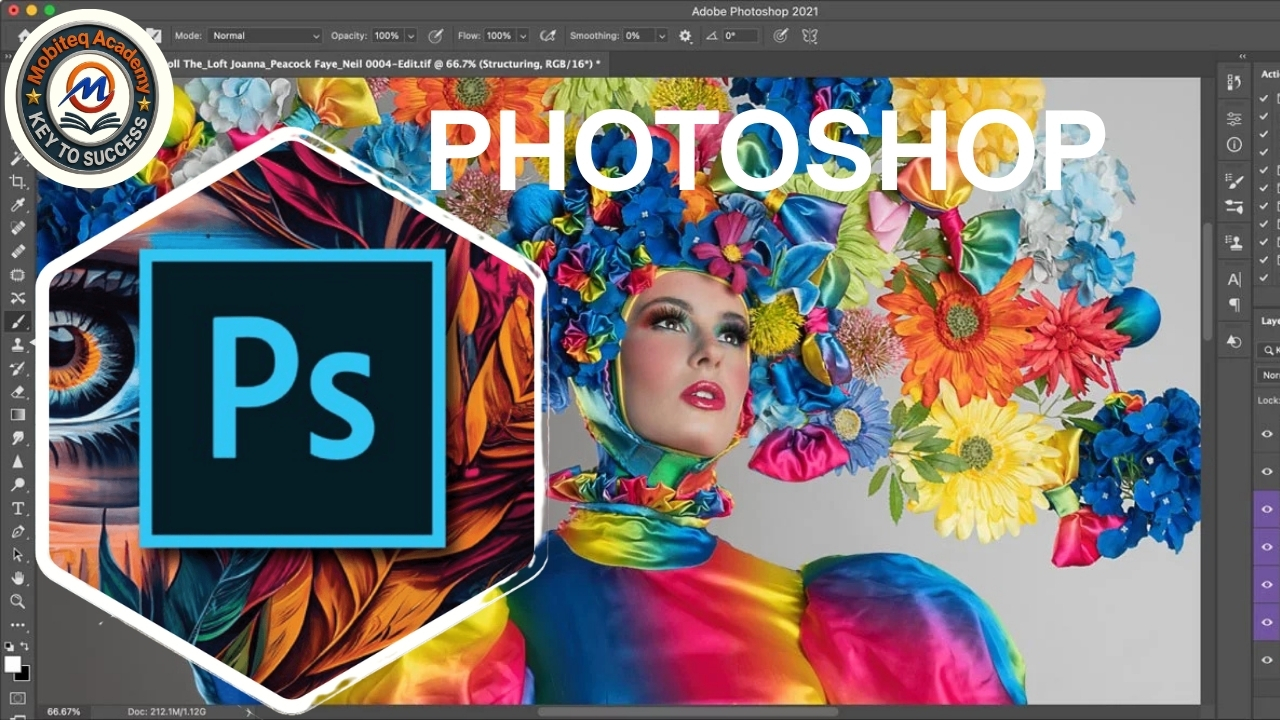Viewport: 1280px width, 720px height.
Task: Select the Hand tool
Action: [x=17, y=578]
